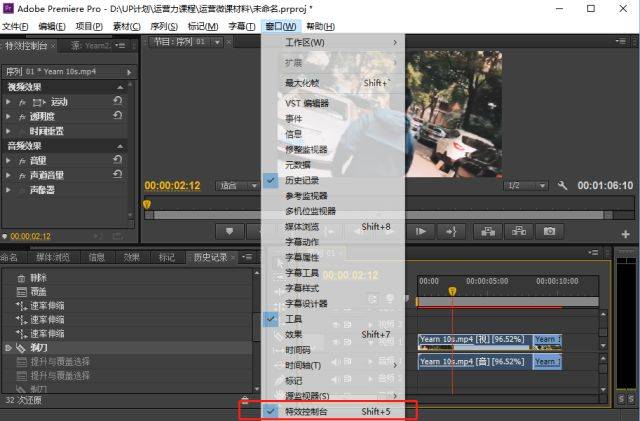640x421 pixels.
Task: Click the program monitor playhead marker
Action: click(147, 204)
